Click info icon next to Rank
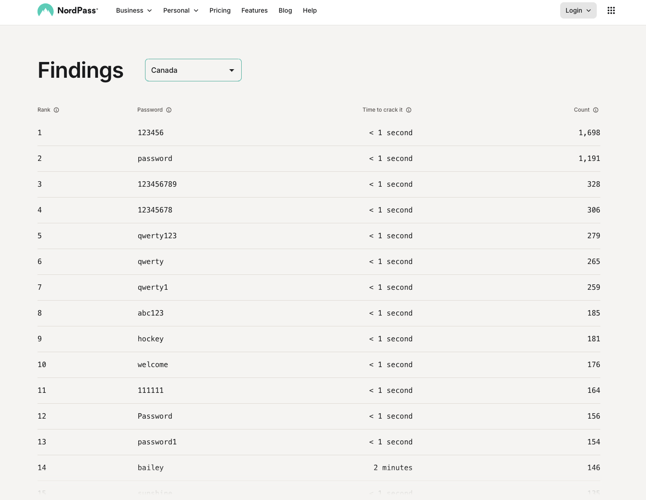 pyautogui.click(x=56, y=110)
